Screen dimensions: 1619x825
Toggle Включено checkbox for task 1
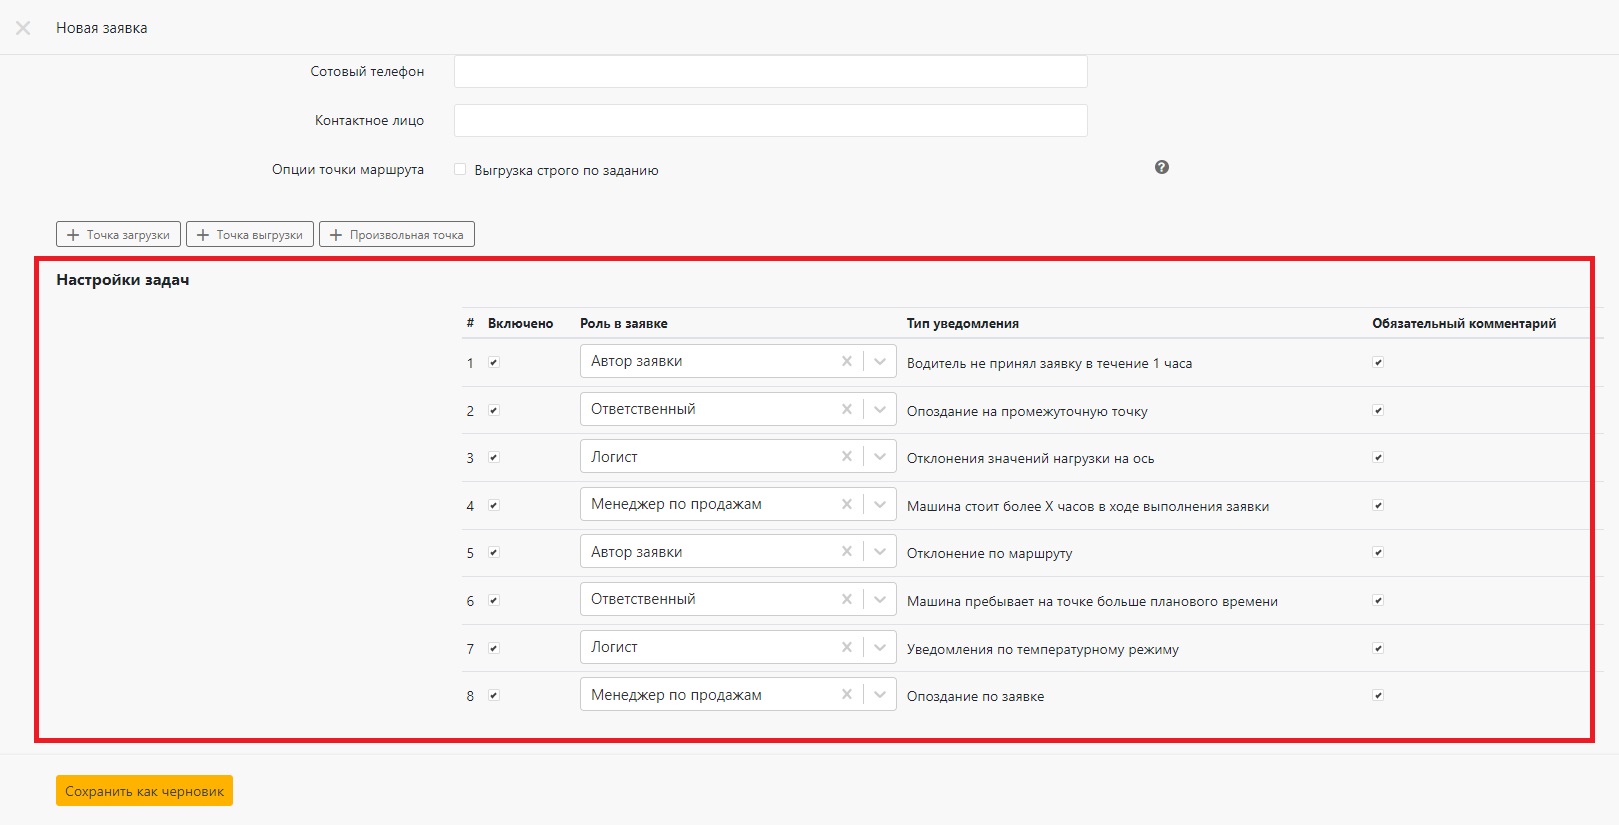[x=494, y=362]
